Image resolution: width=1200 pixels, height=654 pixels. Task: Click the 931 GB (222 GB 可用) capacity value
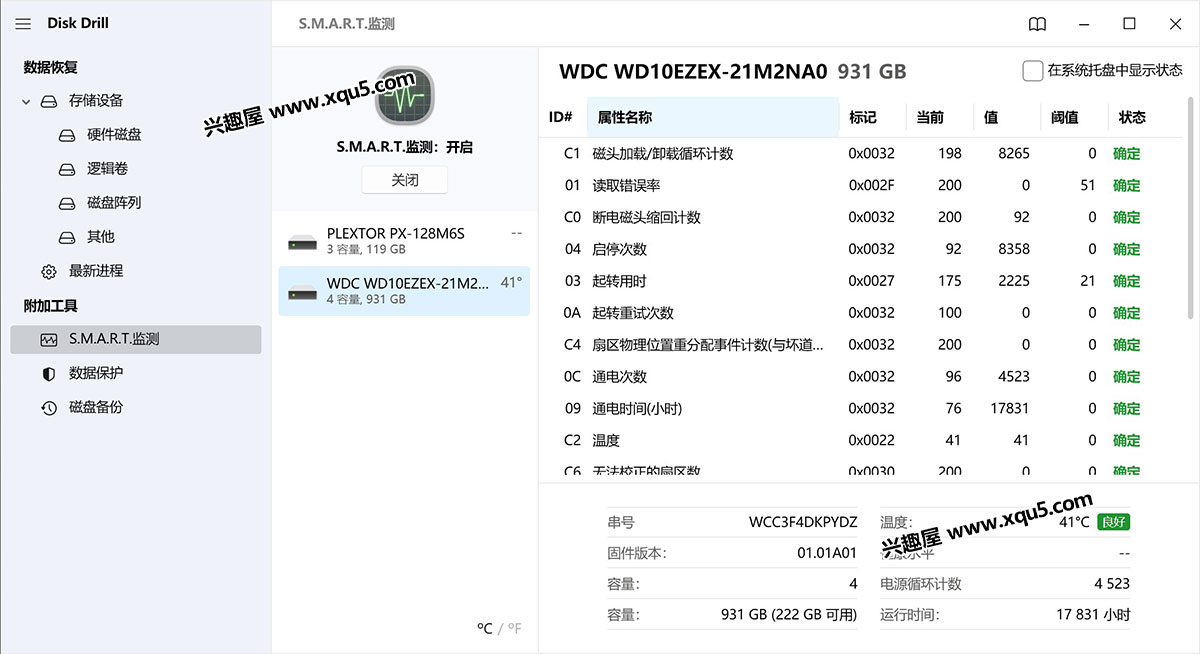(789, 615)
